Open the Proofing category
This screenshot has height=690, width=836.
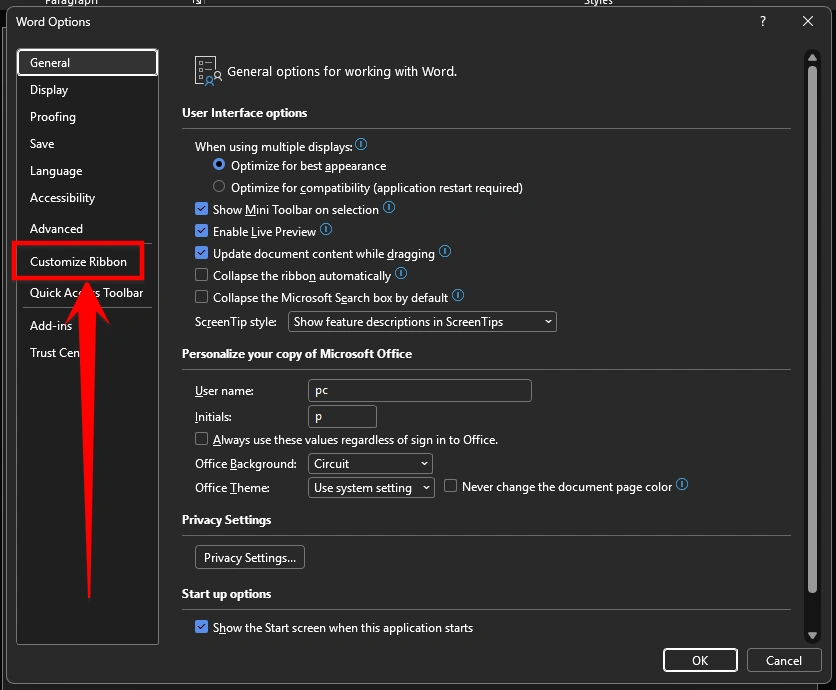[x=87, y=117]
